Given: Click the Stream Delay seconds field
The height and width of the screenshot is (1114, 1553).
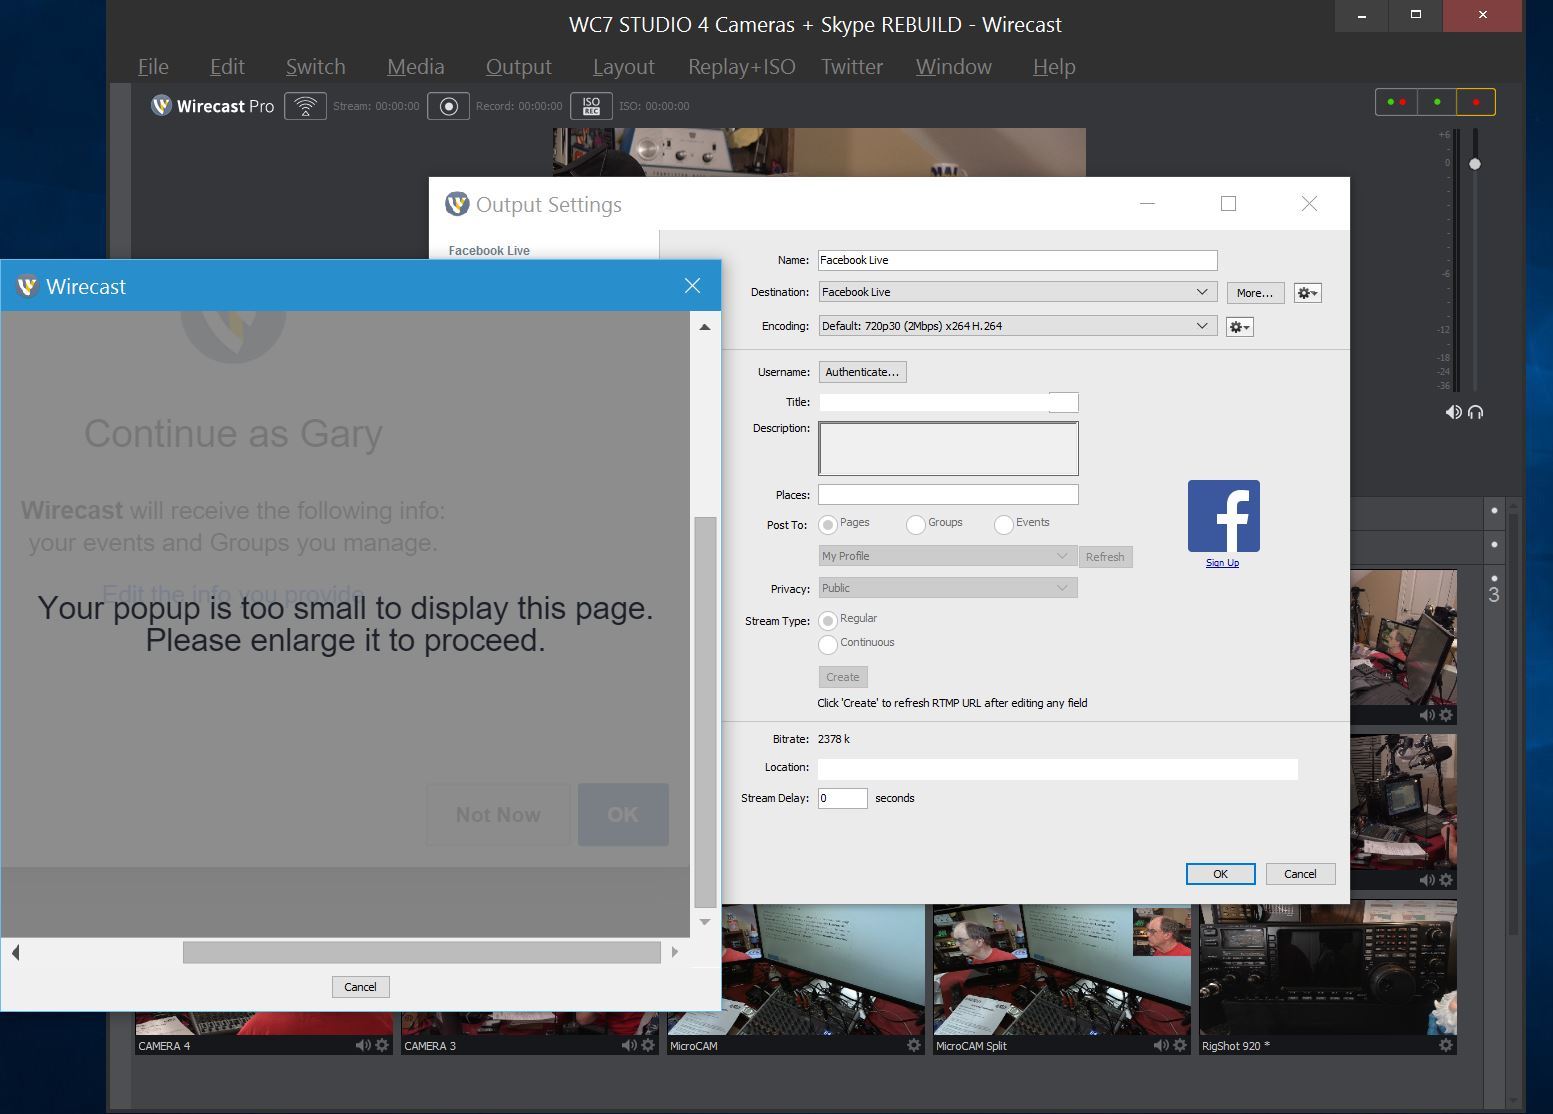Looking at the screenshot, I should coord(842,798).
